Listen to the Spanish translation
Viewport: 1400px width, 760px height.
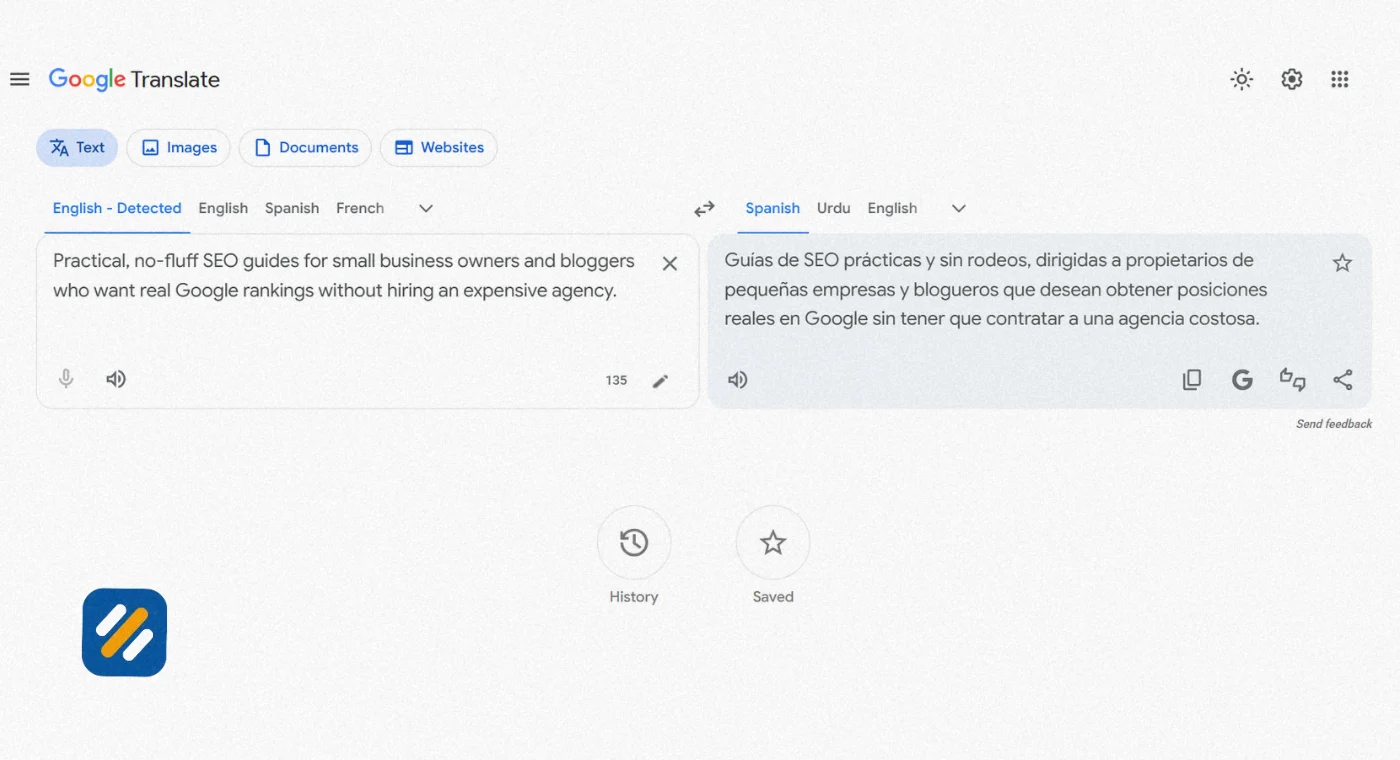(x=738, y=380)
